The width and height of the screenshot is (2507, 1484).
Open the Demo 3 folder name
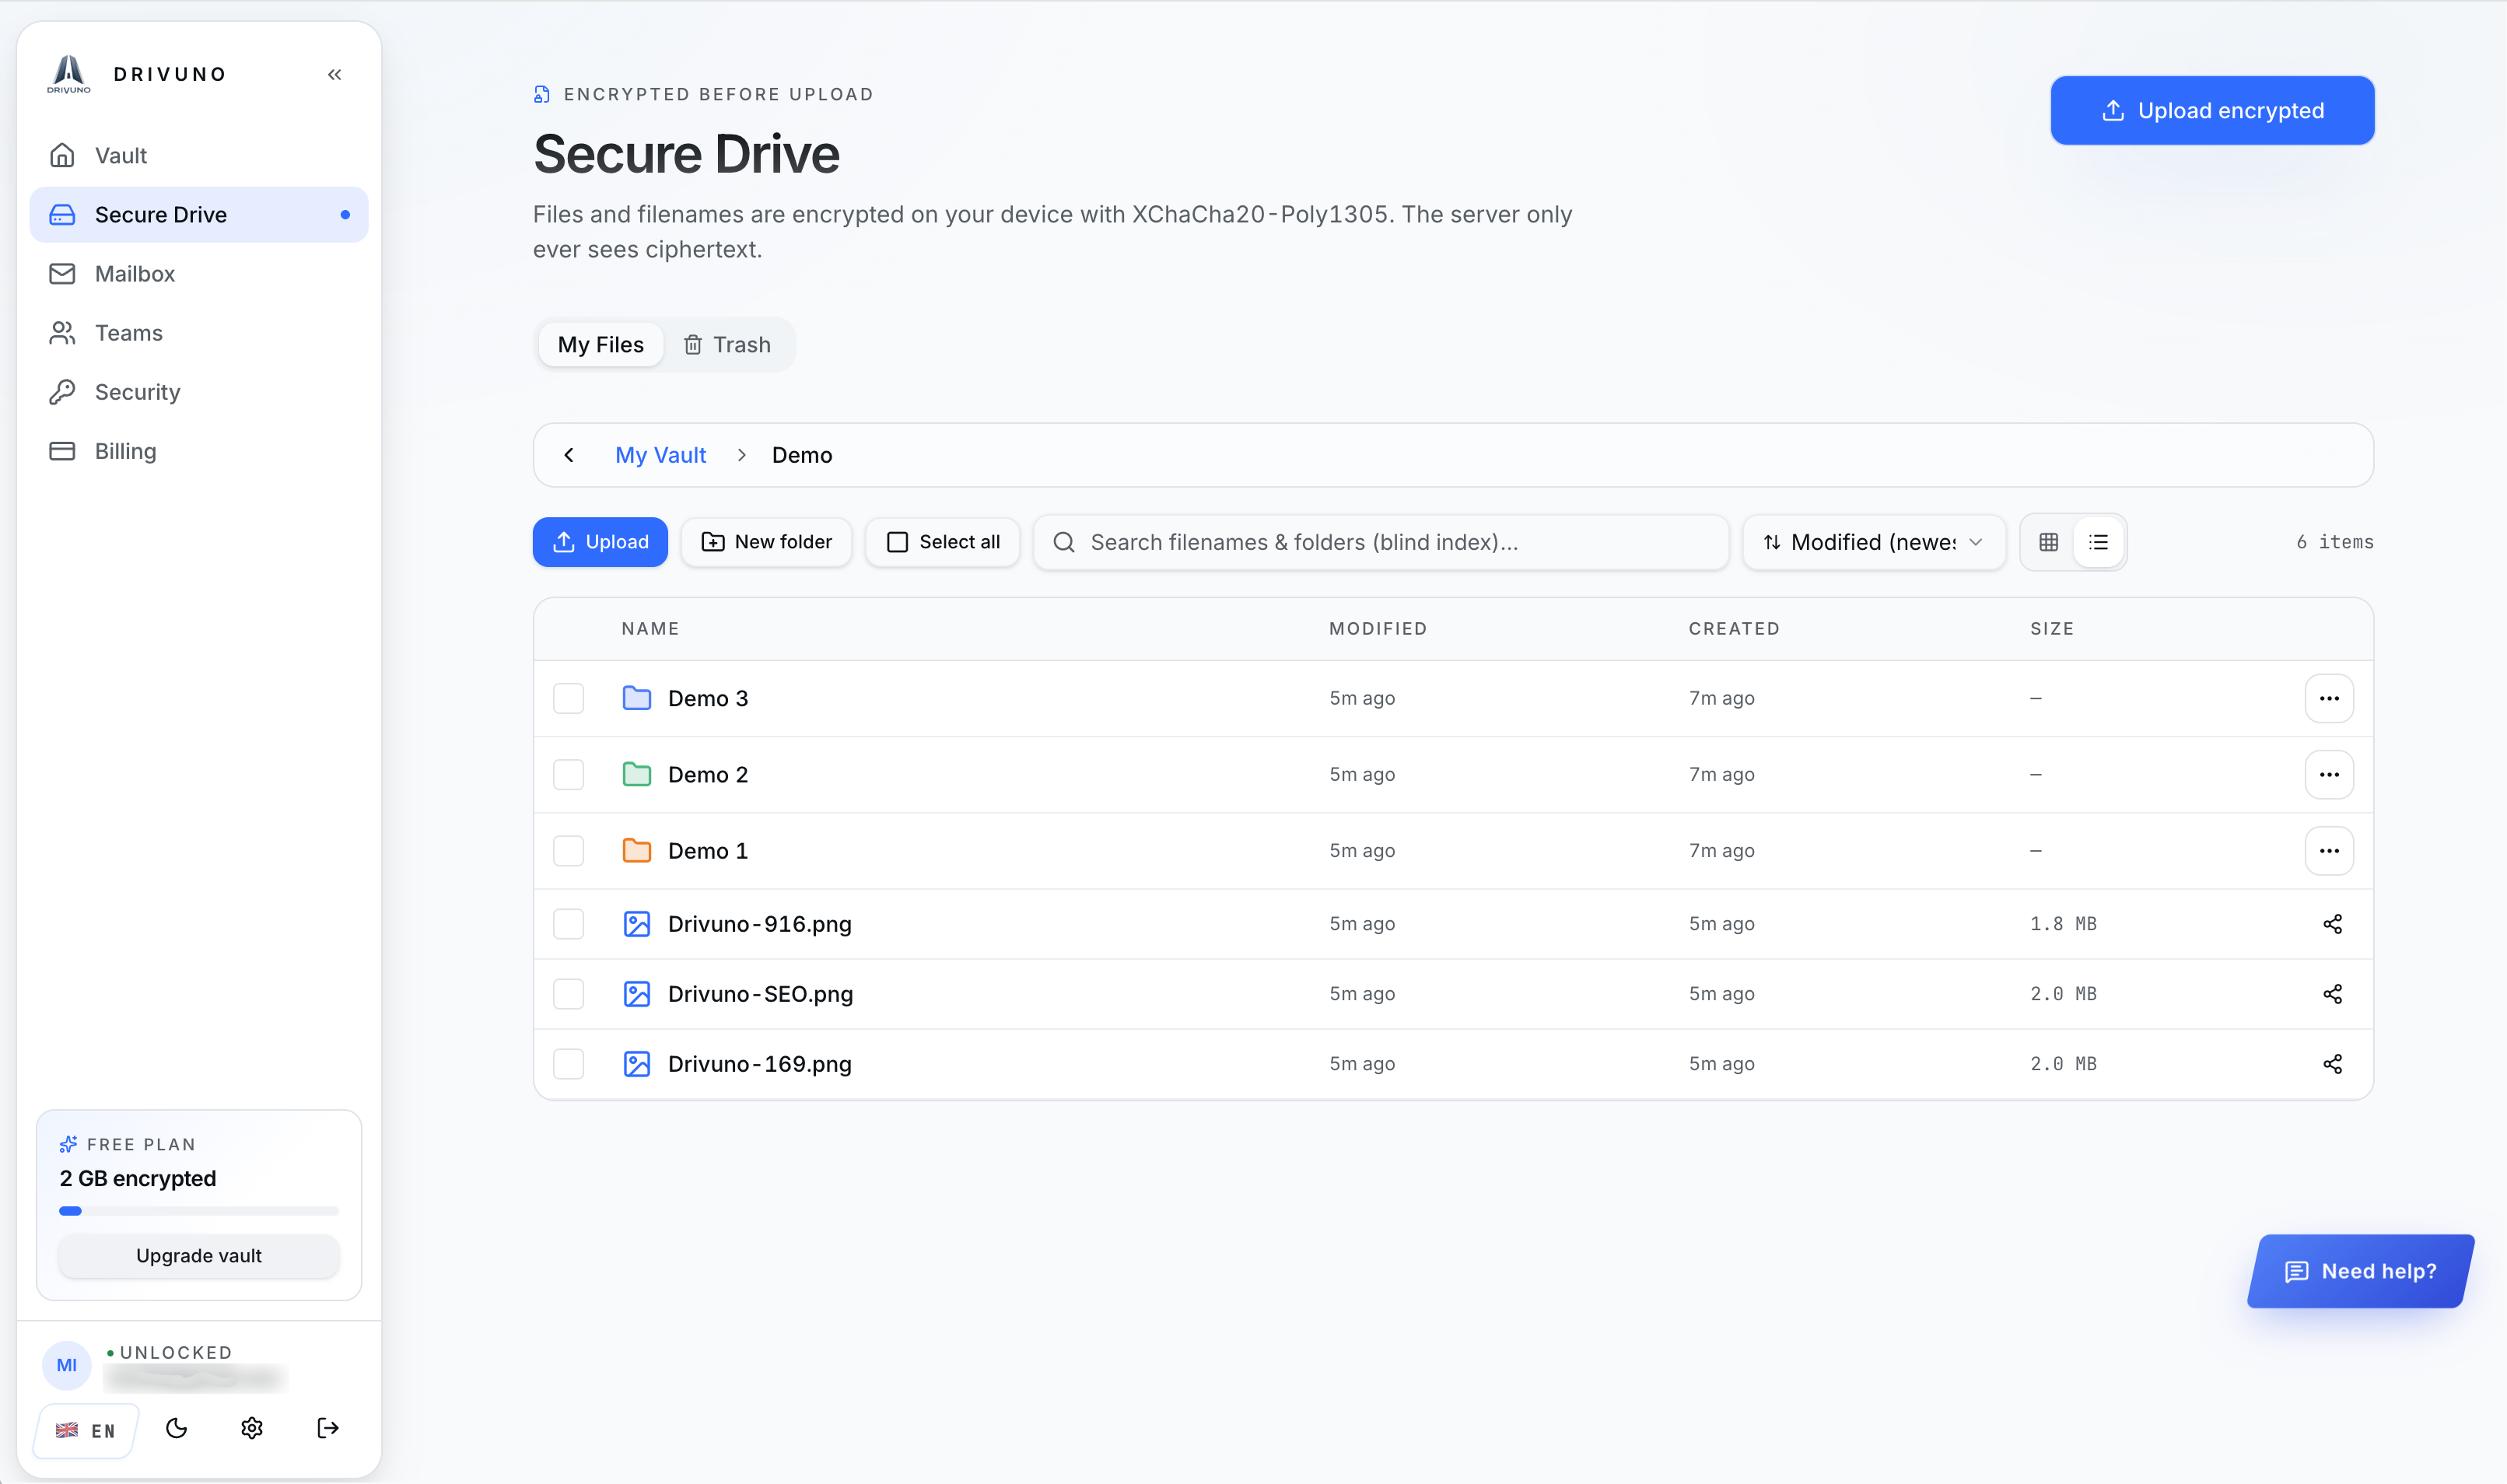[x=708, y=698]
